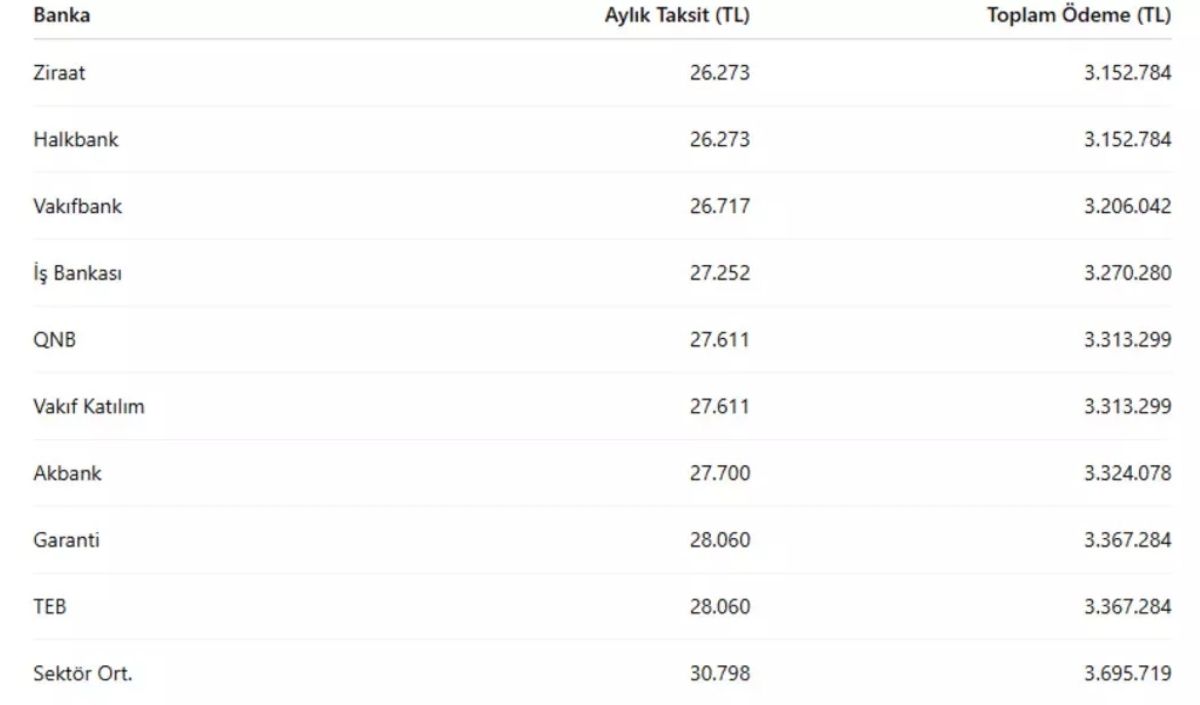Click the Banka column header

61,15
